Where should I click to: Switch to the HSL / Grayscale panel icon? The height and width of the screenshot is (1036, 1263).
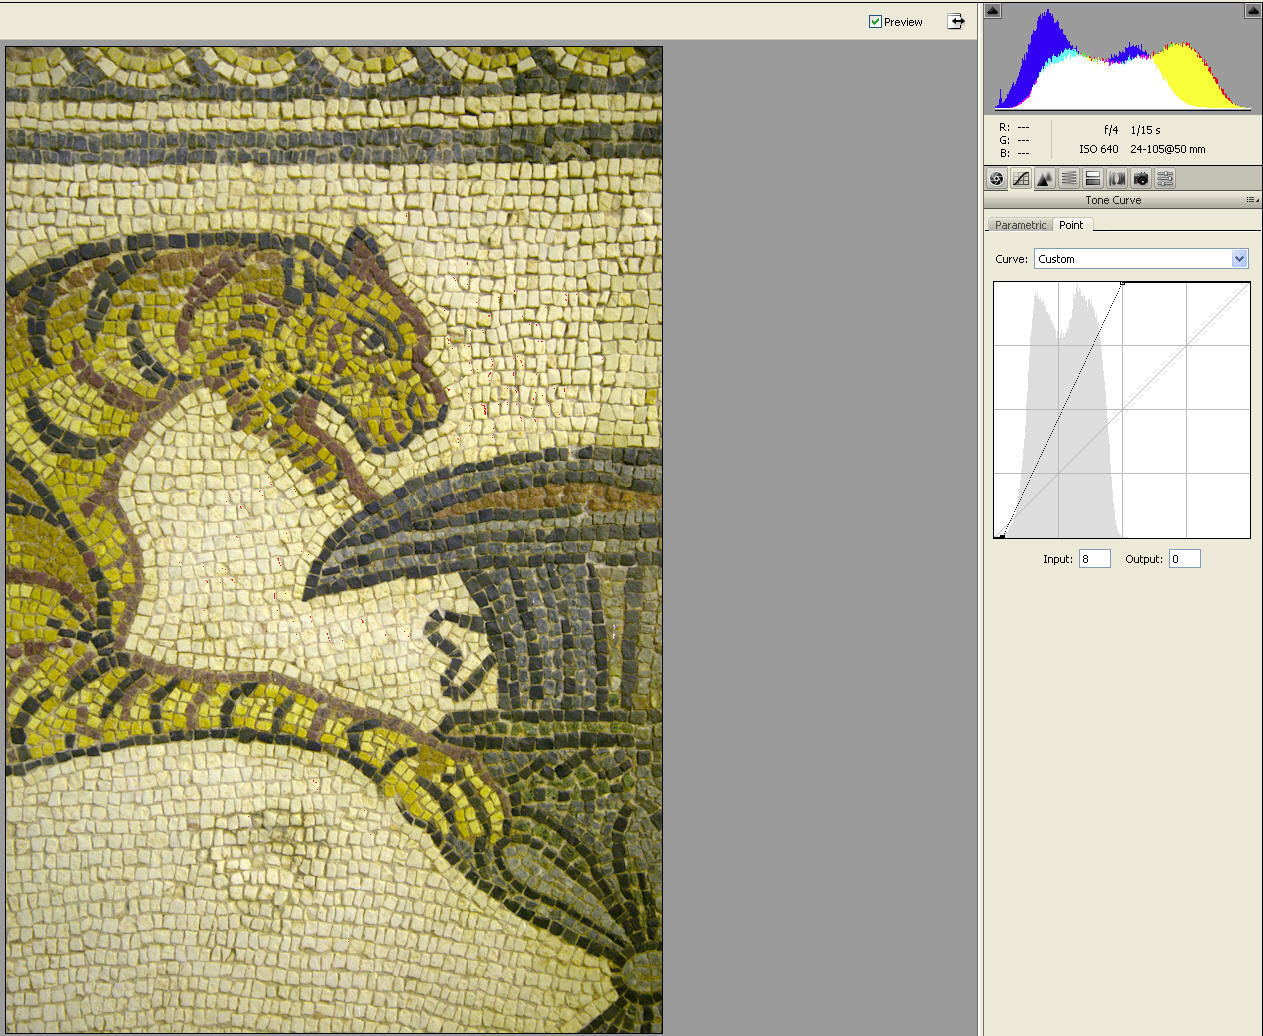tap(1068, 179)
